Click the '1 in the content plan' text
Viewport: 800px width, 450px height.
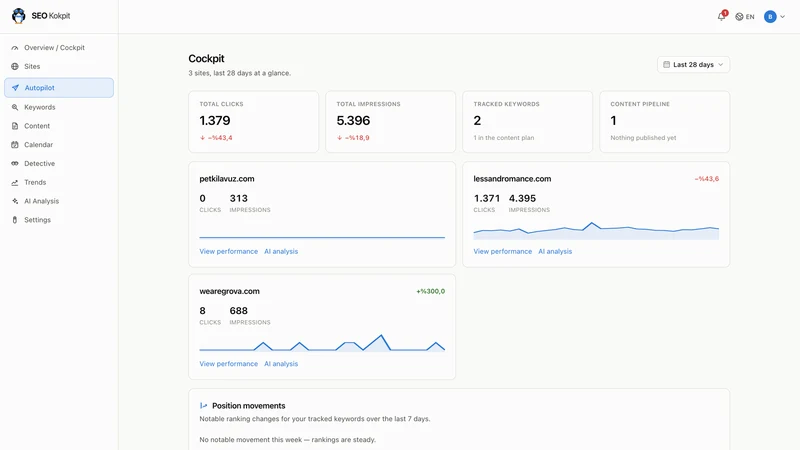pyautogui.click(x=504, y=138)
